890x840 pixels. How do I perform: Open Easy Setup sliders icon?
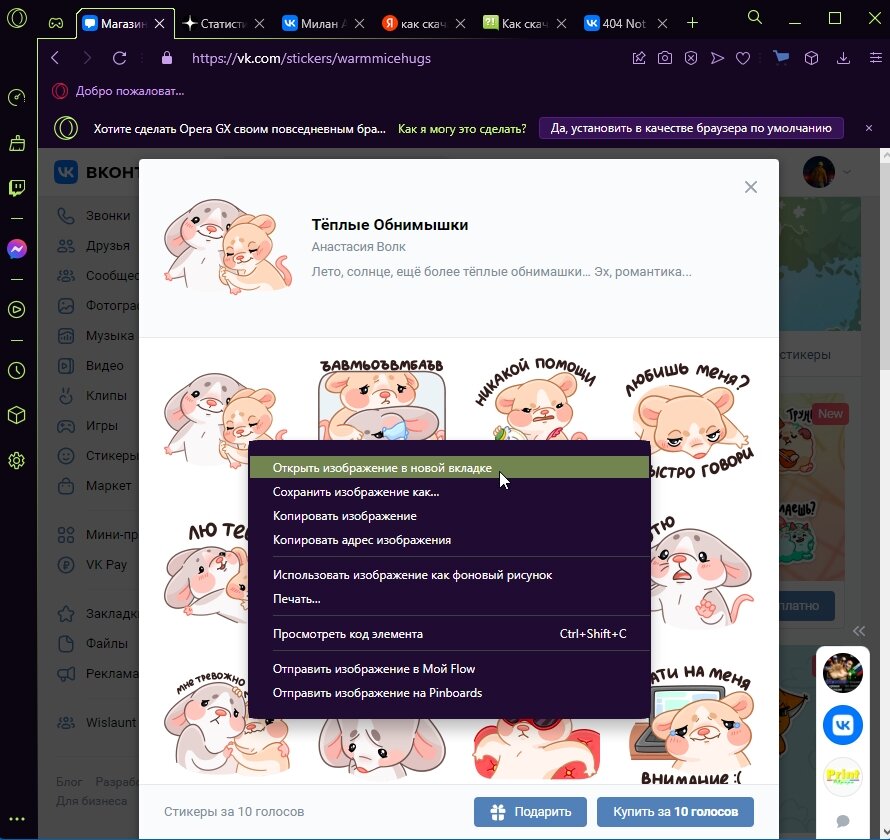point(876,58)
